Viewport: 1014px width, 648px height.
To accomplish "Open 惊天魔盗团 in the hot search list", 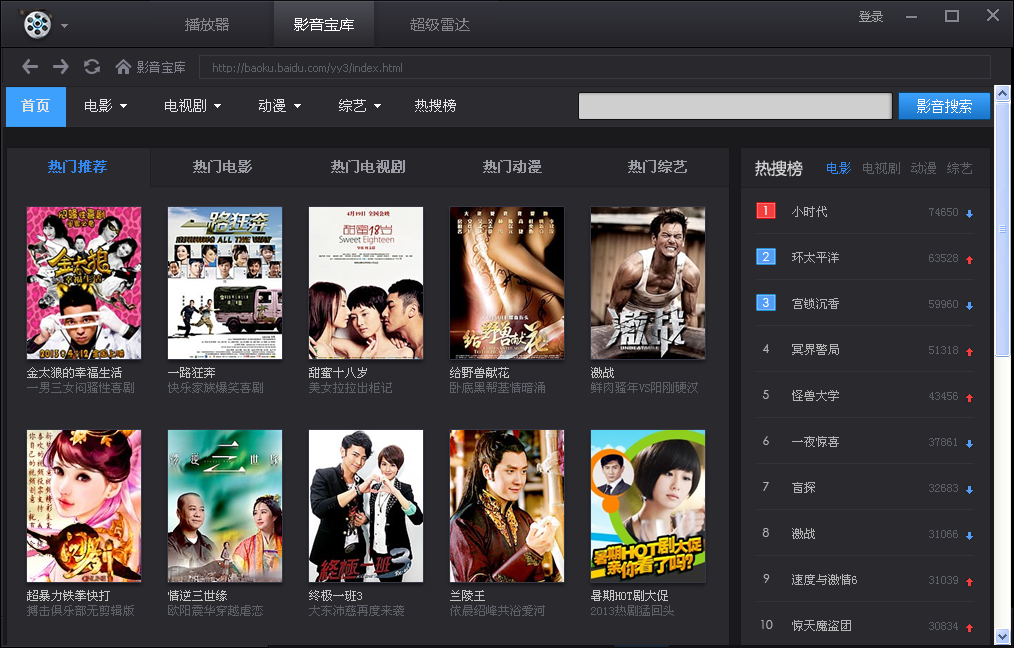I will 821,625.
